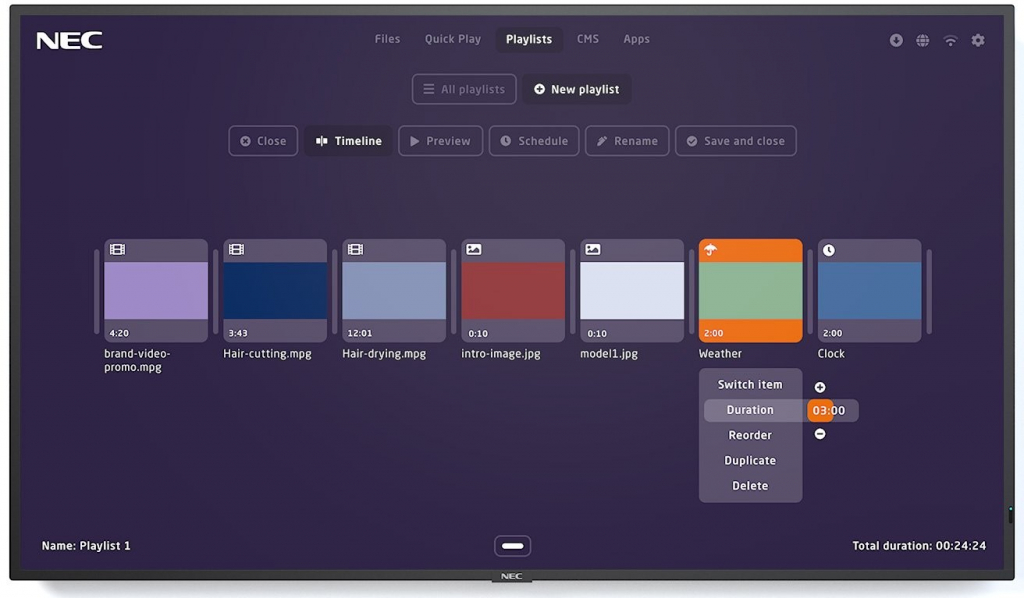Choose Reorder from the item menu
The image size is (1024, 598).
click(750, 435)
